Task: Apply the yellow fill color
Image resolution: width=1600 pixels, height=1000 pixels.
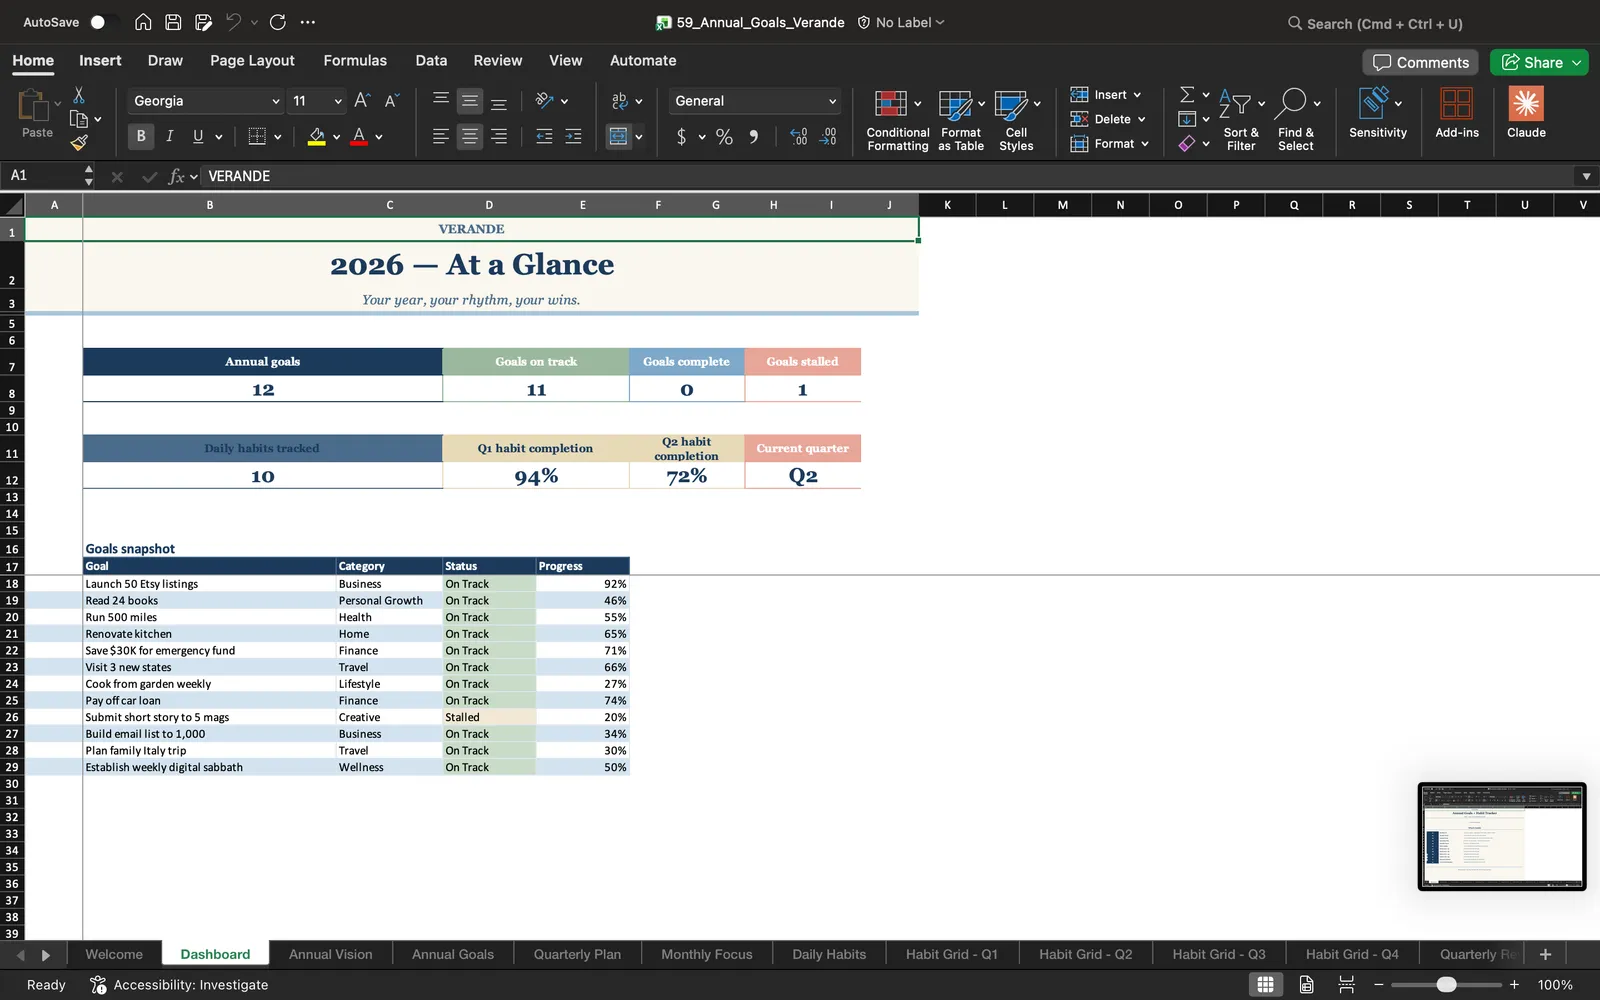Action: click(x=316, y=136)
